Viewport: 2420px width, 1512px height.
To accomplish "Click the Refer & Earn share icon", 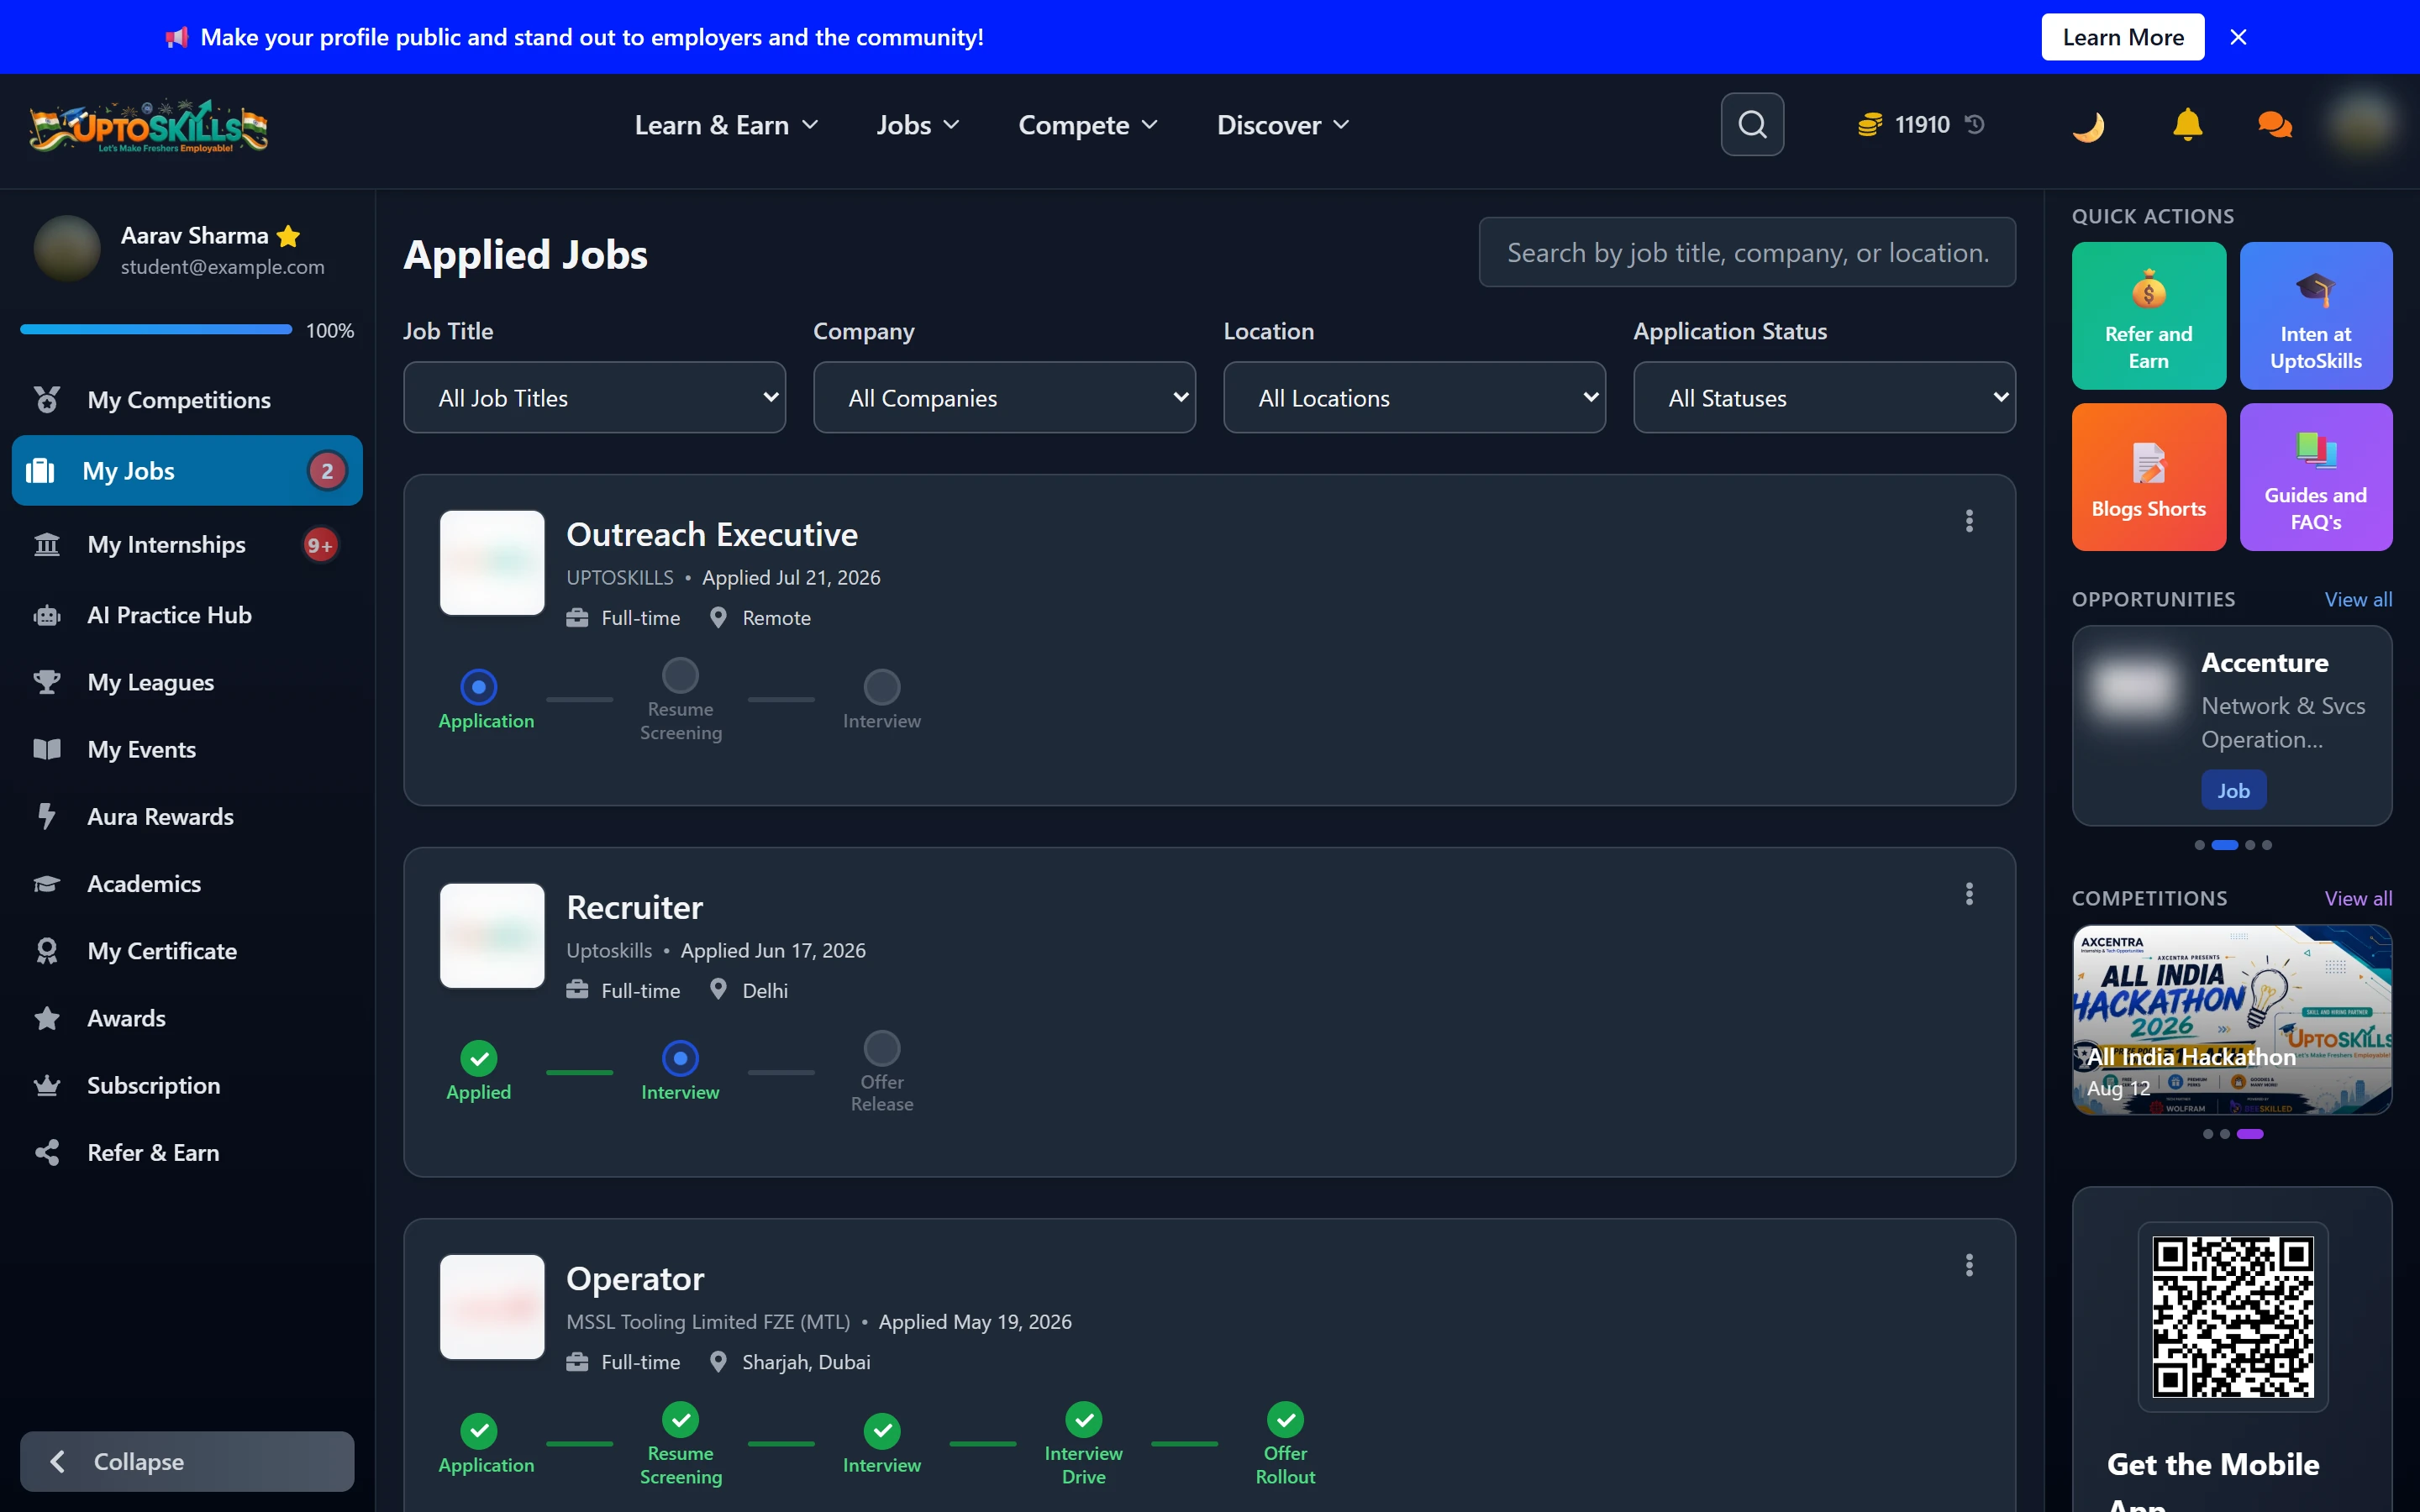I will 46,1152.
